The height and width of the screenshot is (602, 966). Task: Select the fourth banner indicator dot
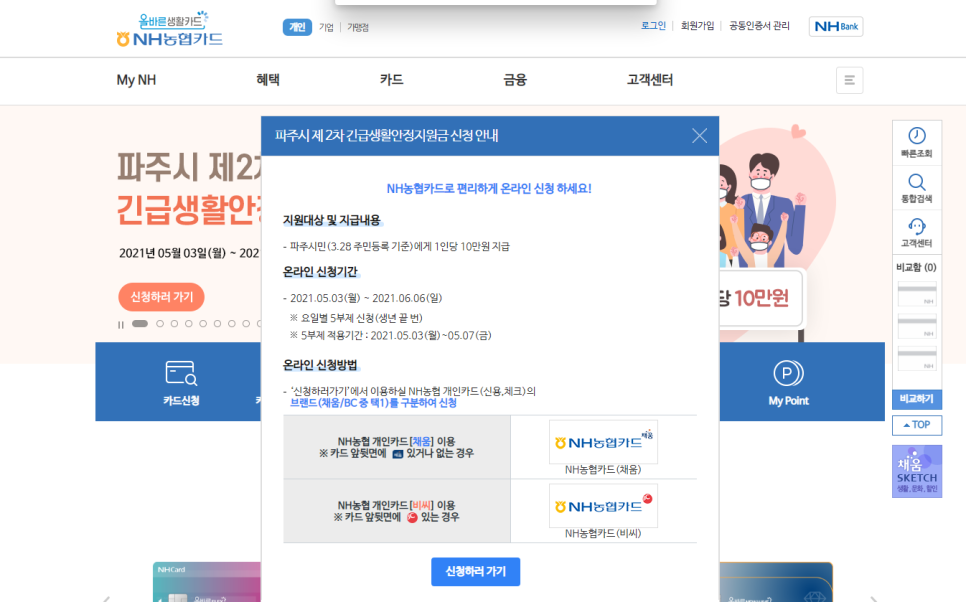(x=189, y=323)
